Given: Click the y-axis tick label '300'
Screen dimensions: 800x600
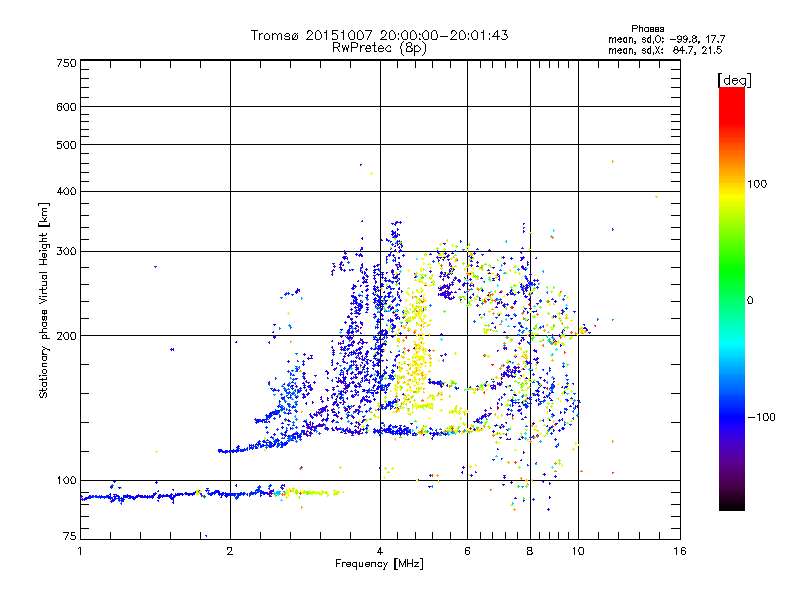Looking at the screenshot, I should [x=66, y=252].
